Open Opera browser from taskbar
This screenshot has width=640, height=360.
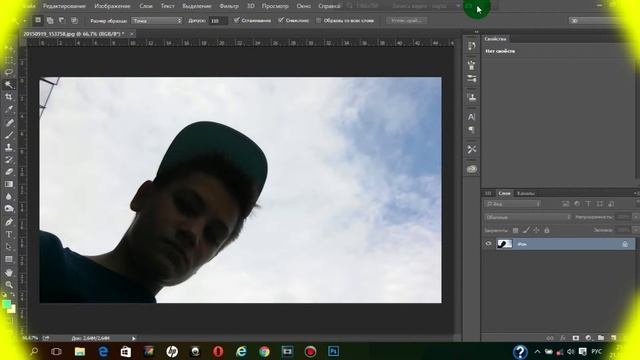218,351
